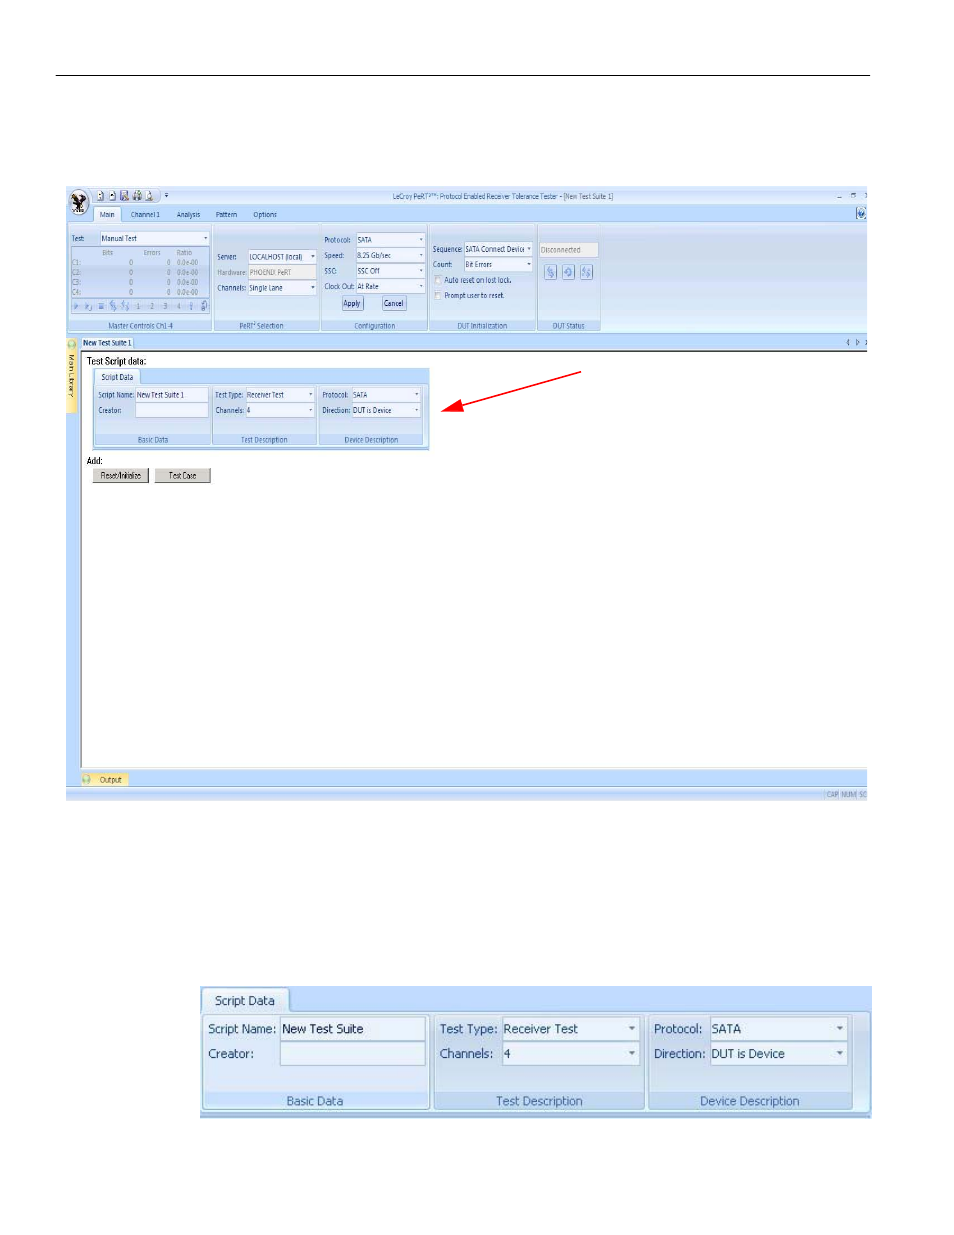Click the LeCroy application logo button
Screen dimensions: 954x1235
pos(79,203)
